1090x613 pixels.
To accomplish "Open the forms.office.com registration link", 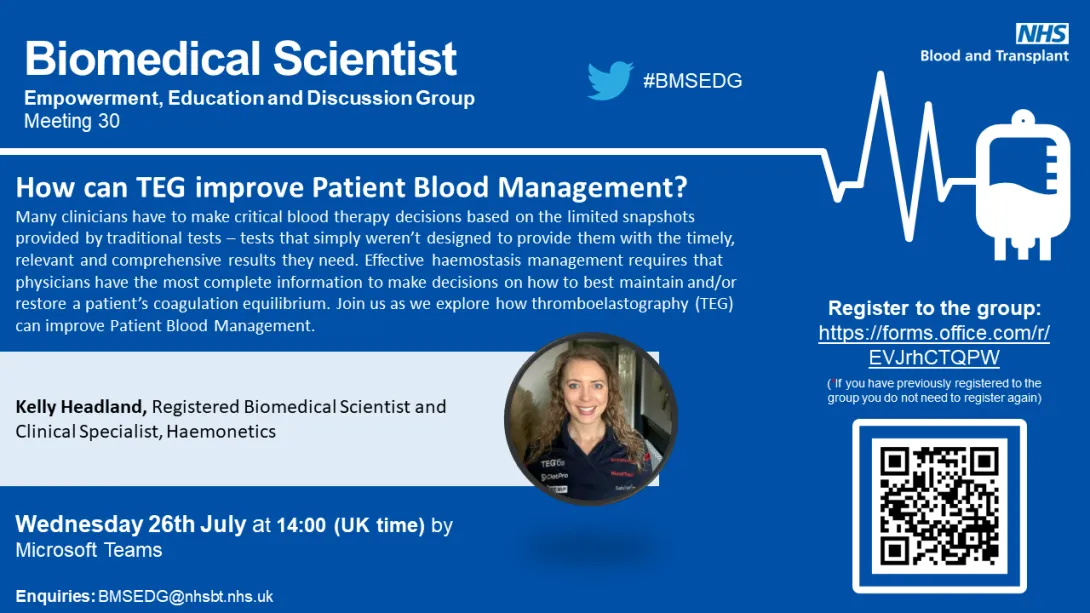I will point(934,345).
